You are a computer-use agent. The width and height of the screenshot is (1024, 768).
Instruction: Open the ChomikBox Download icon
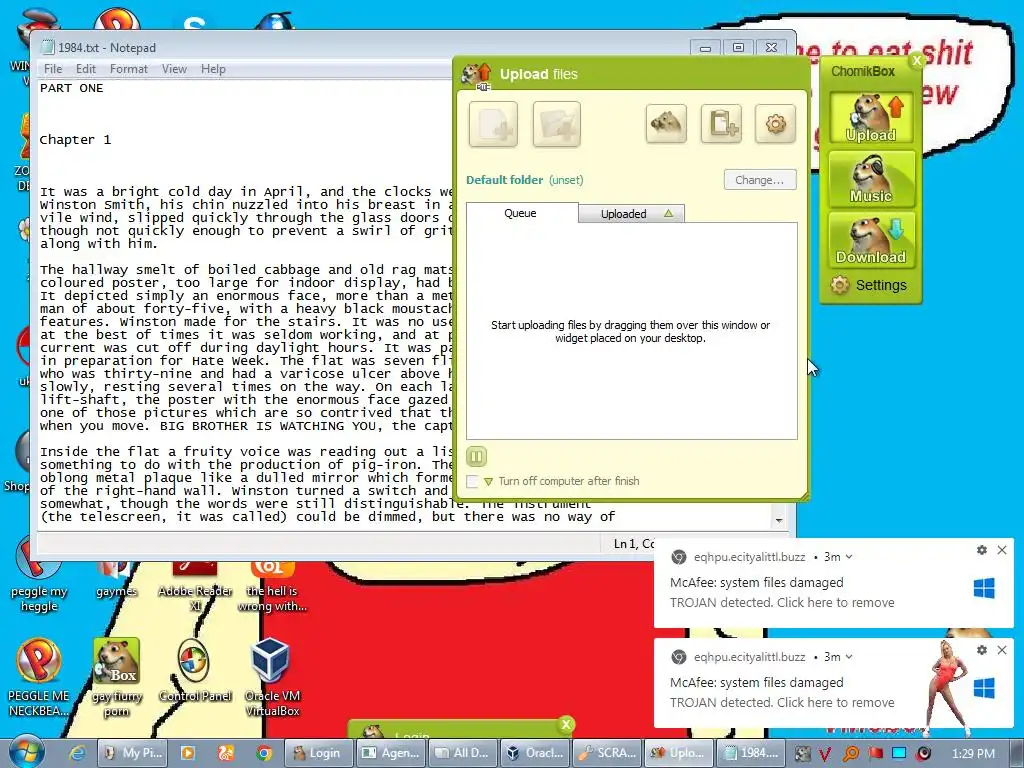pos(871,240)
